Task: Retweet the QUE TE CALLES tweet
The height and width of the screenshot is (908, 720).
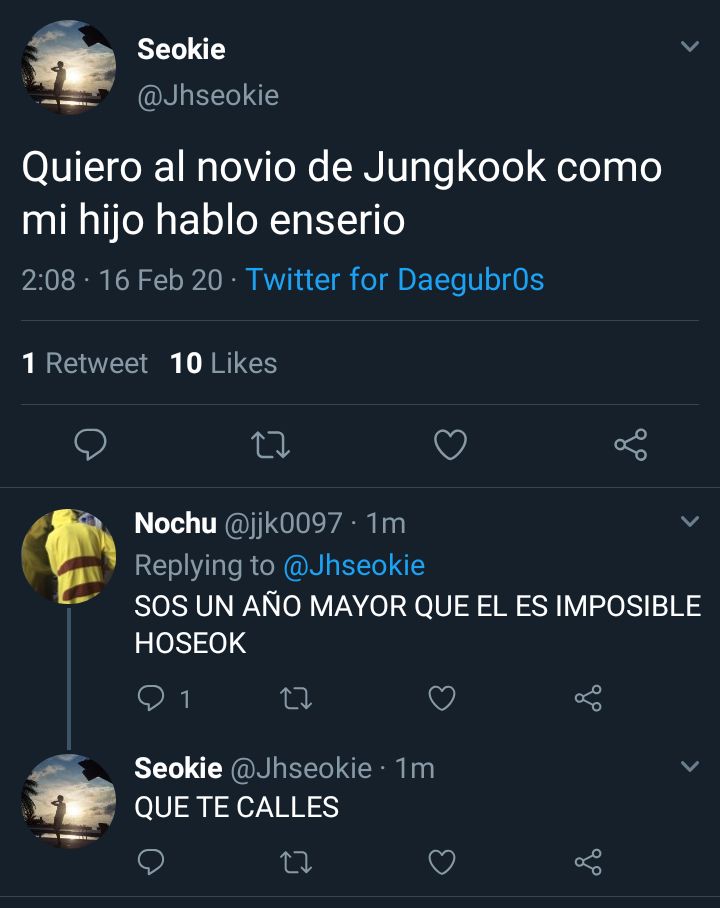Action: 296,862
